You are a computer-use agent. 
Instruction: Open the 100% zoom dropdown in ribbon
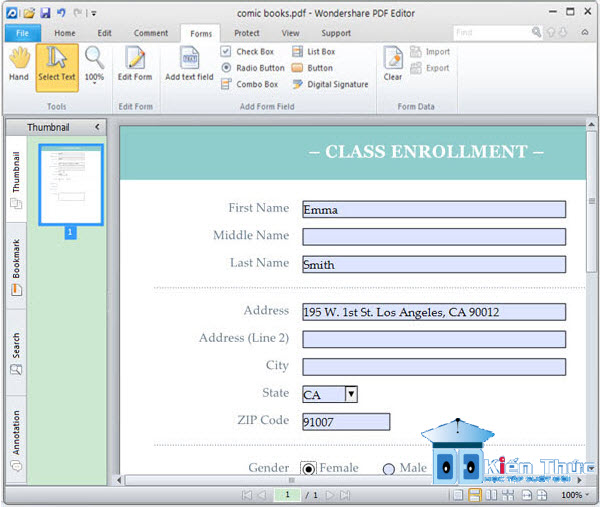tap(94, 64)
